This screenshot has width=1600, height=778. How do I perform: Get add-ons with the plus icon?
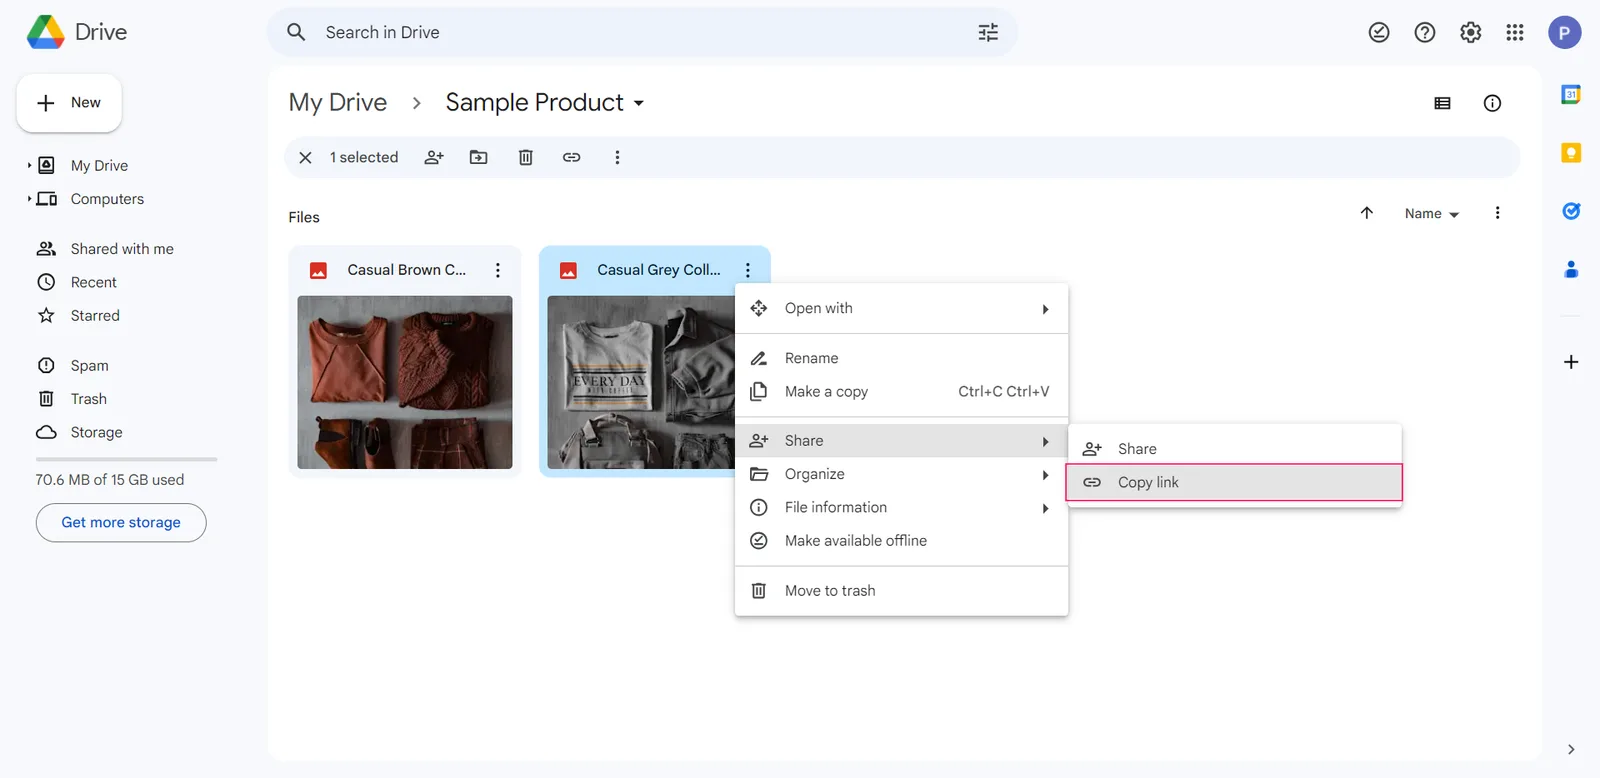coord(1571,362)
